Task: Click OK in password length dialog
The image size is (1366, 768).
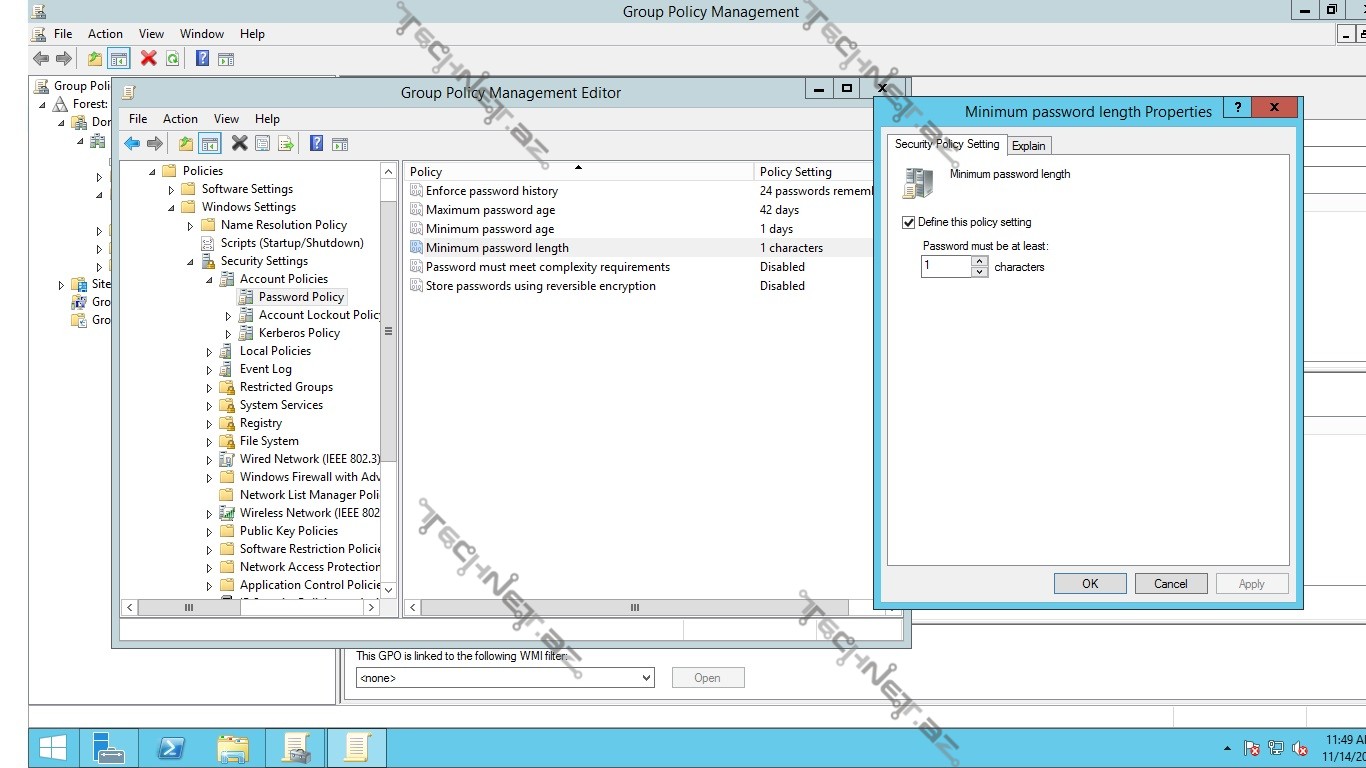Action: [1090, 584]
